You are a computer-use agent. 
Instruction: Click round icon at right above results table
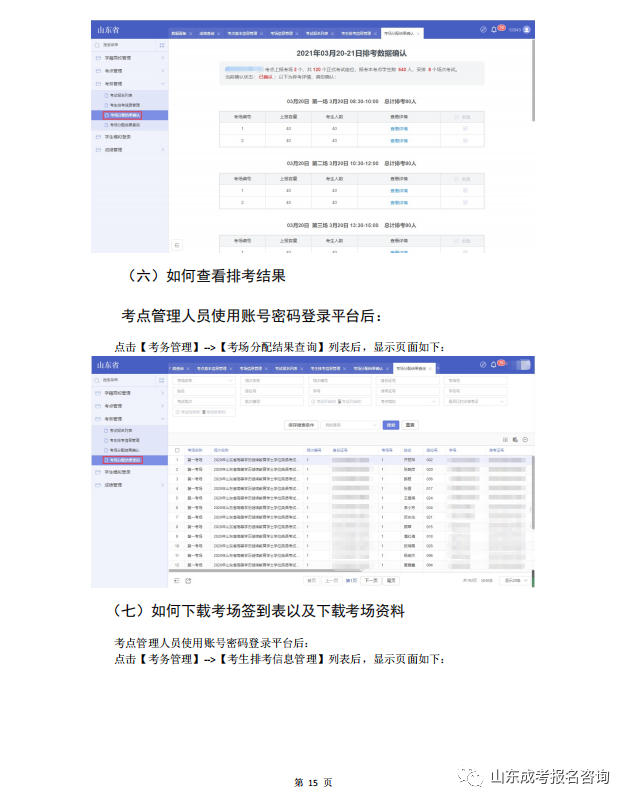coord(525,439)
